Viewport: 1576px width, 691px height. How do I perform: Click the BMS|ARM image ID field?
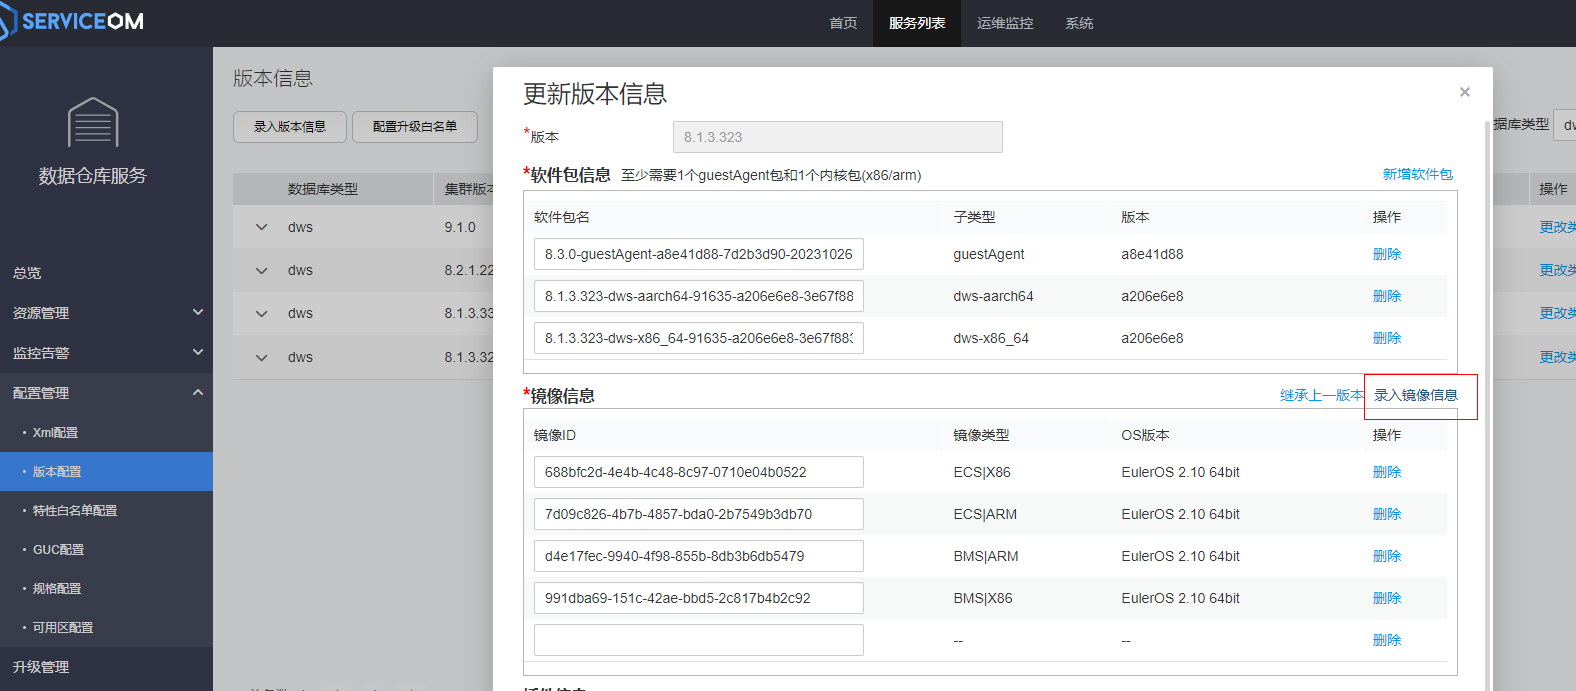tap(699, 556)
